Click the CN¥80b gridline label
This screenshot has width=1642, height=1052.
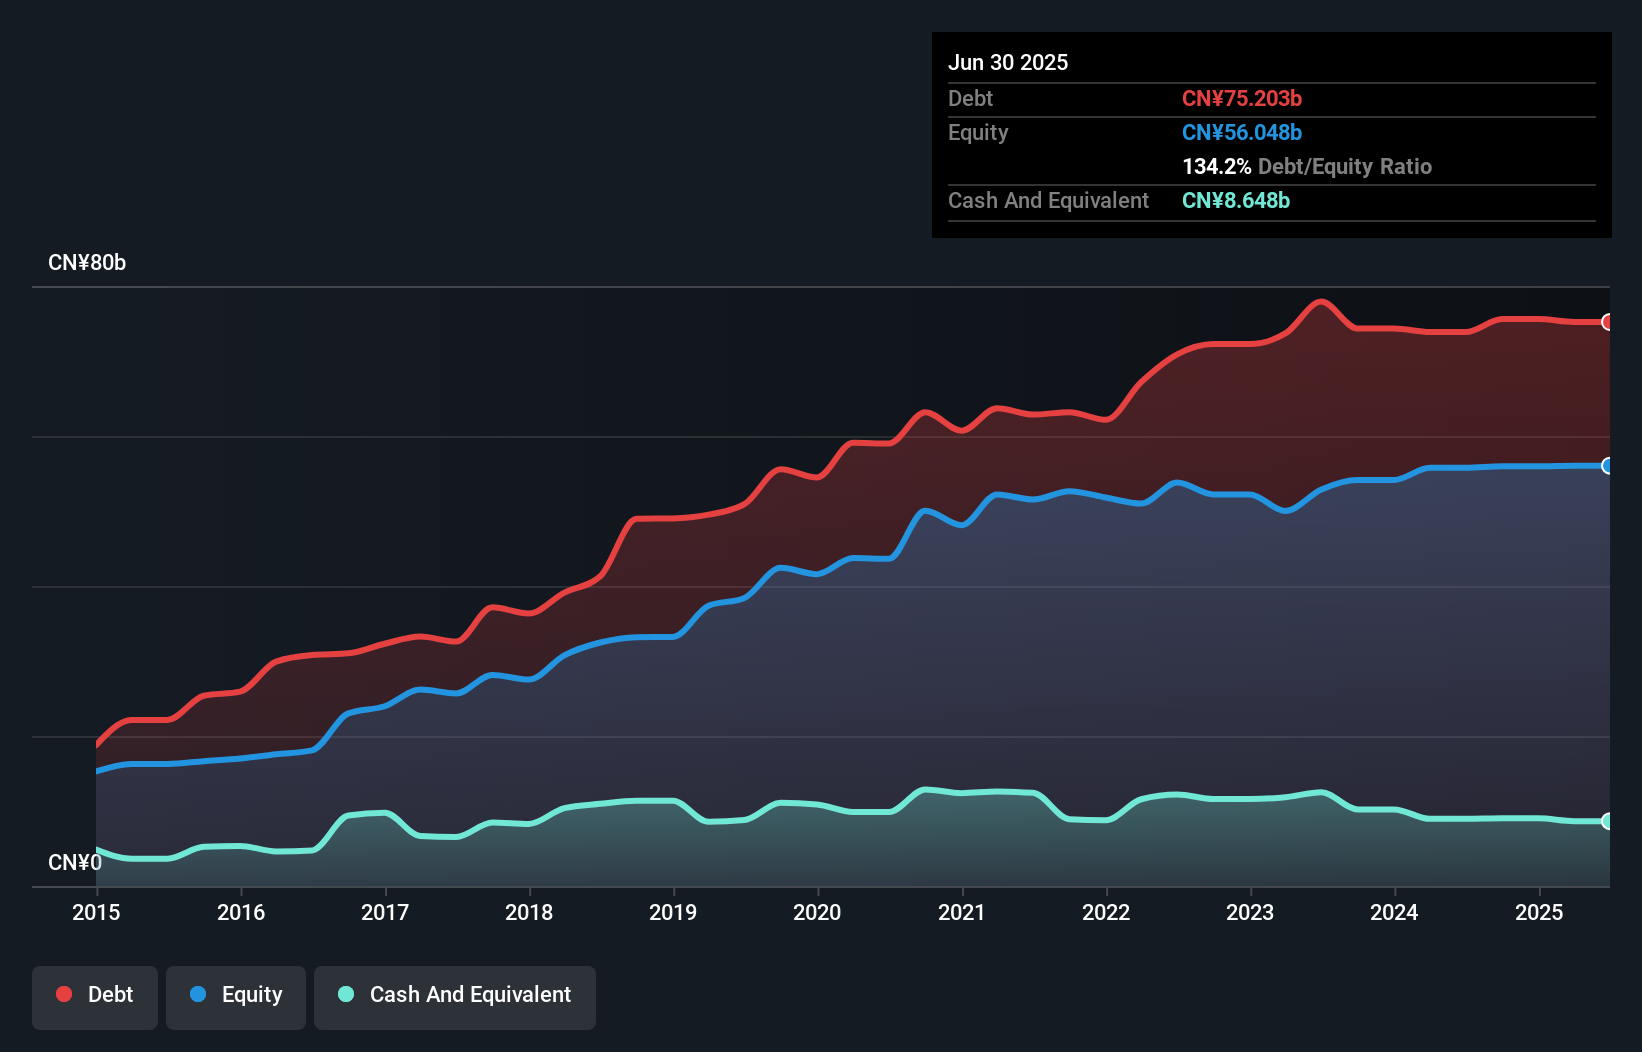88,263
